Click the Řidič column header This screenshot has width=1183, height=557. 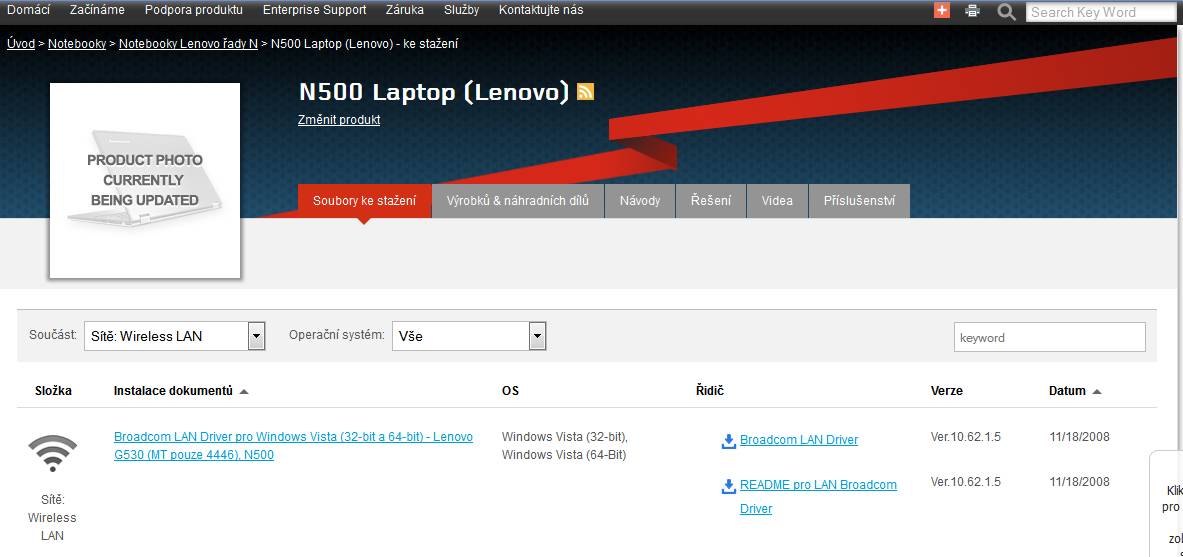click(710, 391)
